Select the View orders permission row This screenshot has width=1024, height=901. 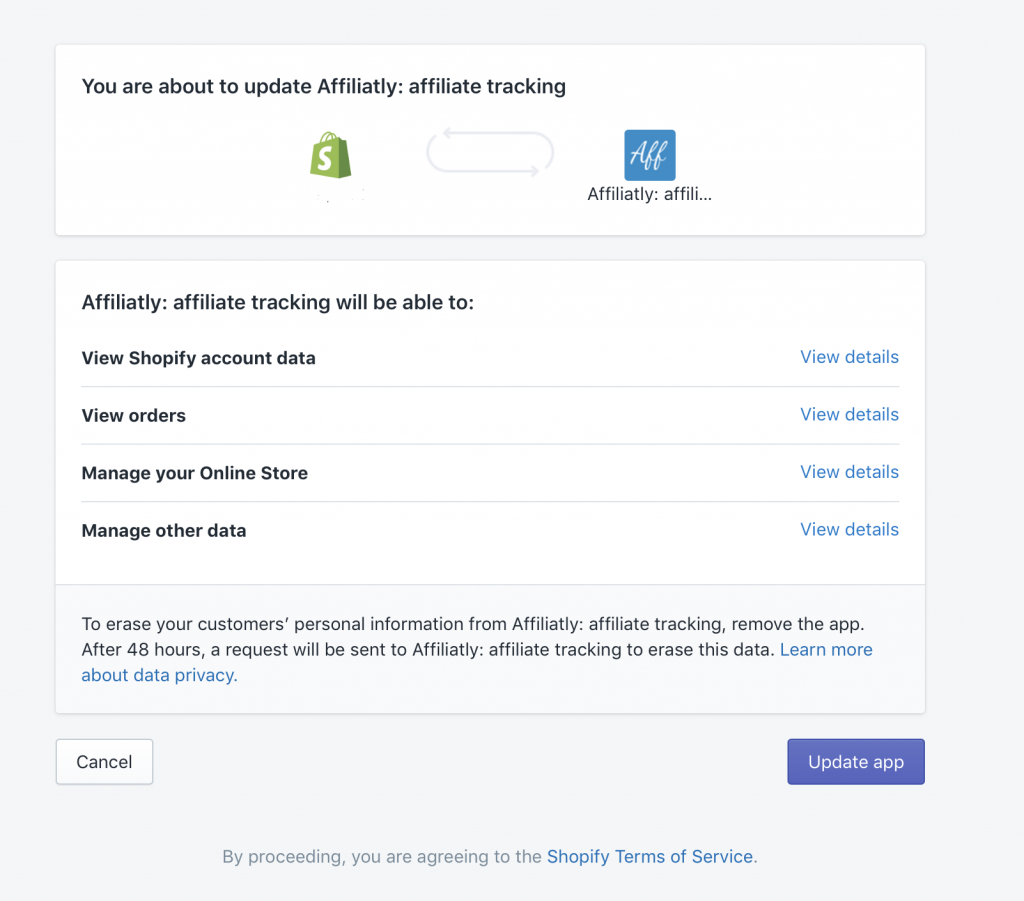[x=490, y=415]
